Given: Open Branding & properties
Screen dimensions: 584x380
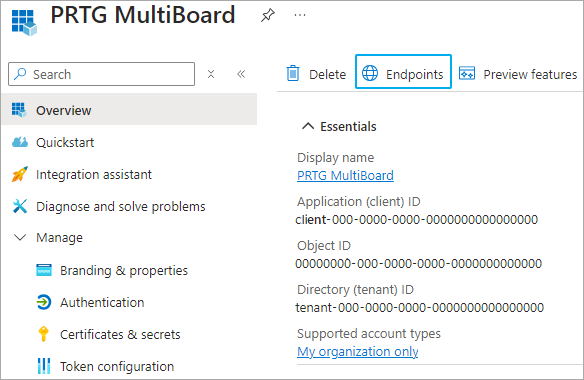Looking at the screenshot, I should 124,270.
